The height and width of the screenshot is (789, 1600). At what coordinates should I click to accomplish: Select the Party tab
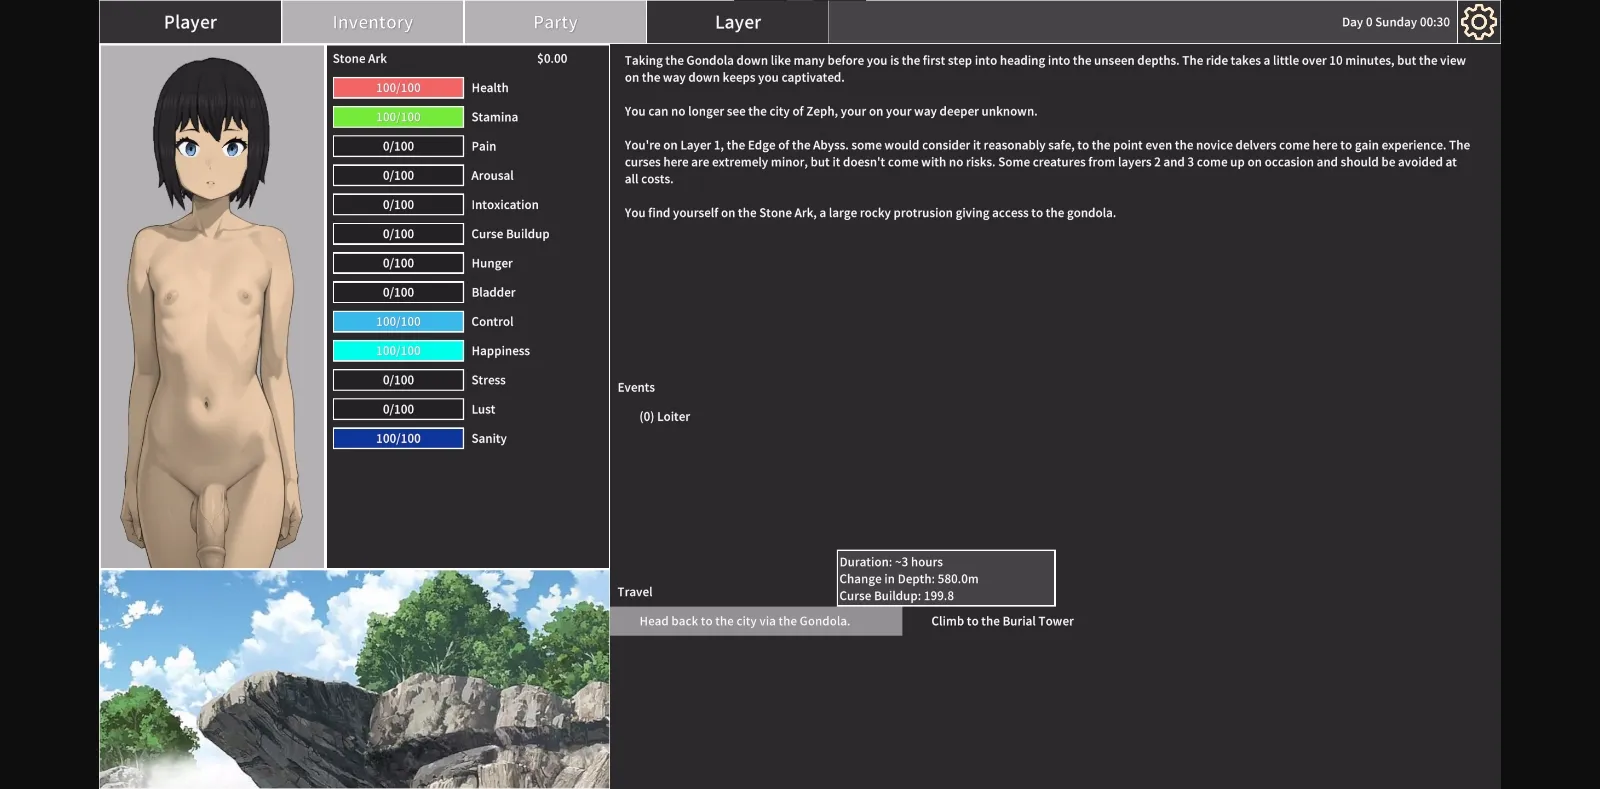555,22
